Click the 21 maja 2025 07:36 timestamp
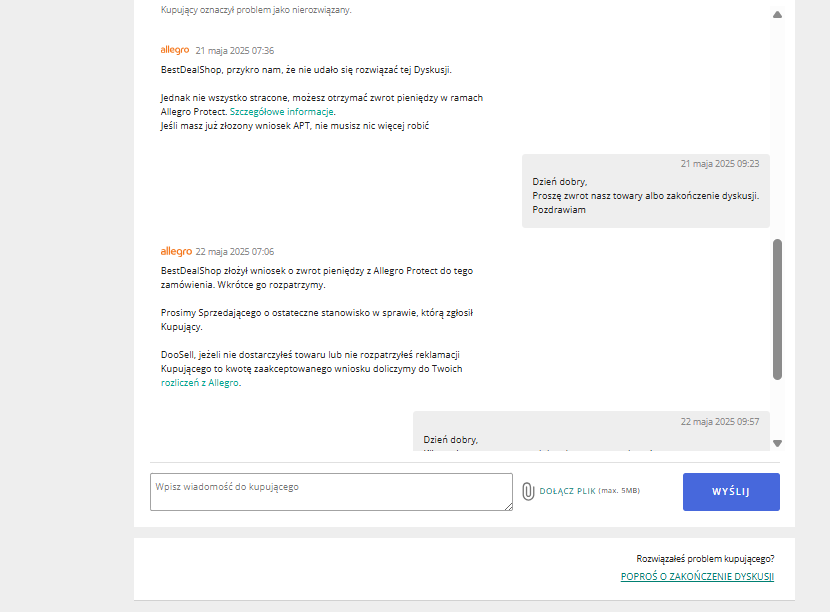 (234, 50)
